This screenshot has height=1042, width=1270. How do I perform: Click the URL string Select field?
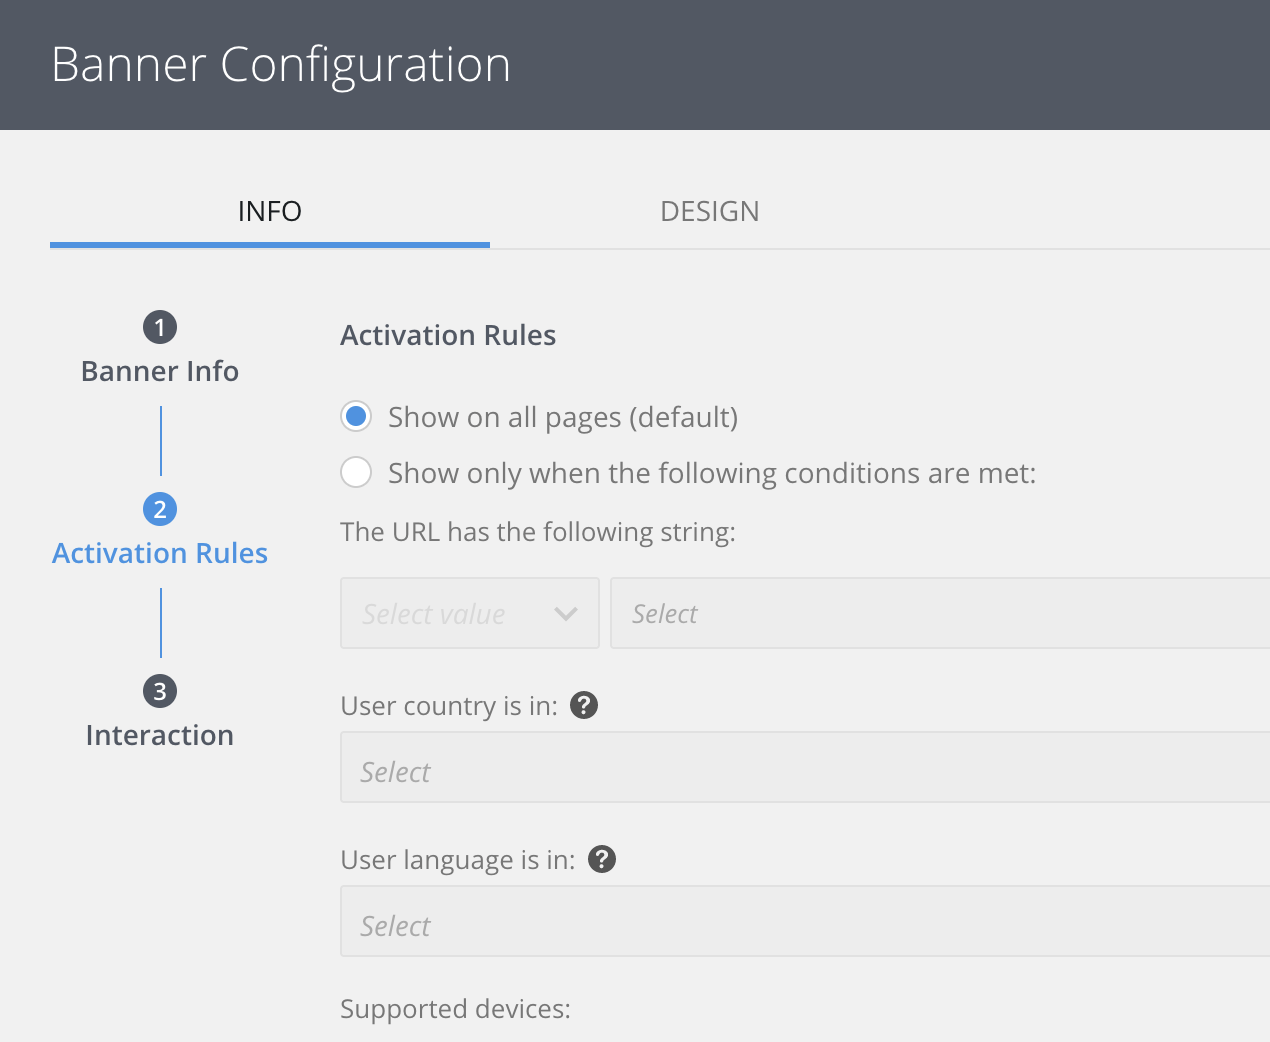[x=940, y=614]
